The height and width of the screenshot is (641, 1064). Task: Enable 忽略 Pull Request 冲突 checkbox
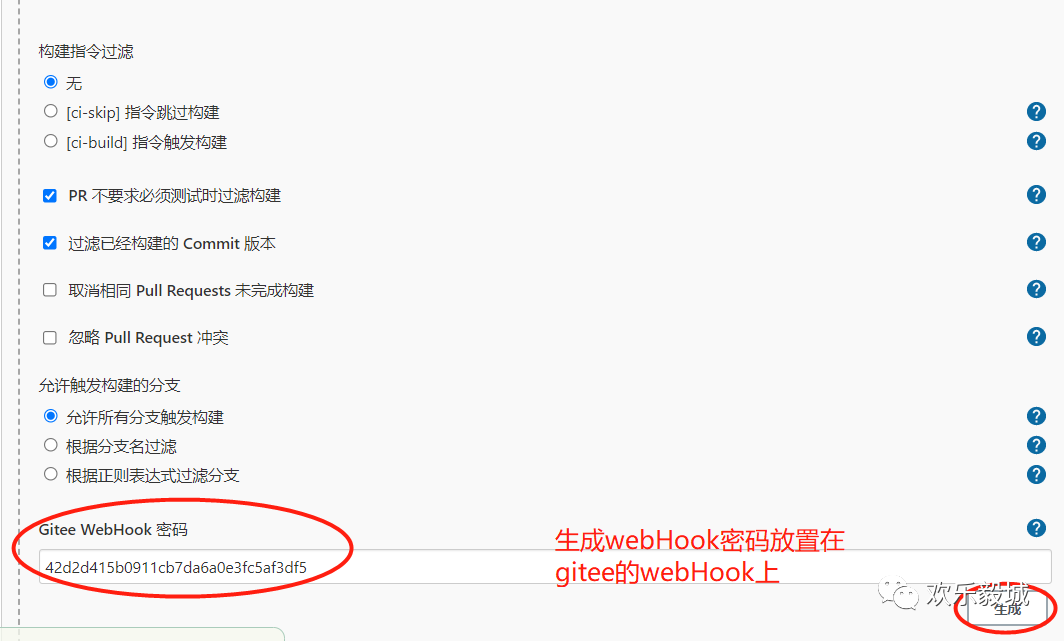[50, 338]
